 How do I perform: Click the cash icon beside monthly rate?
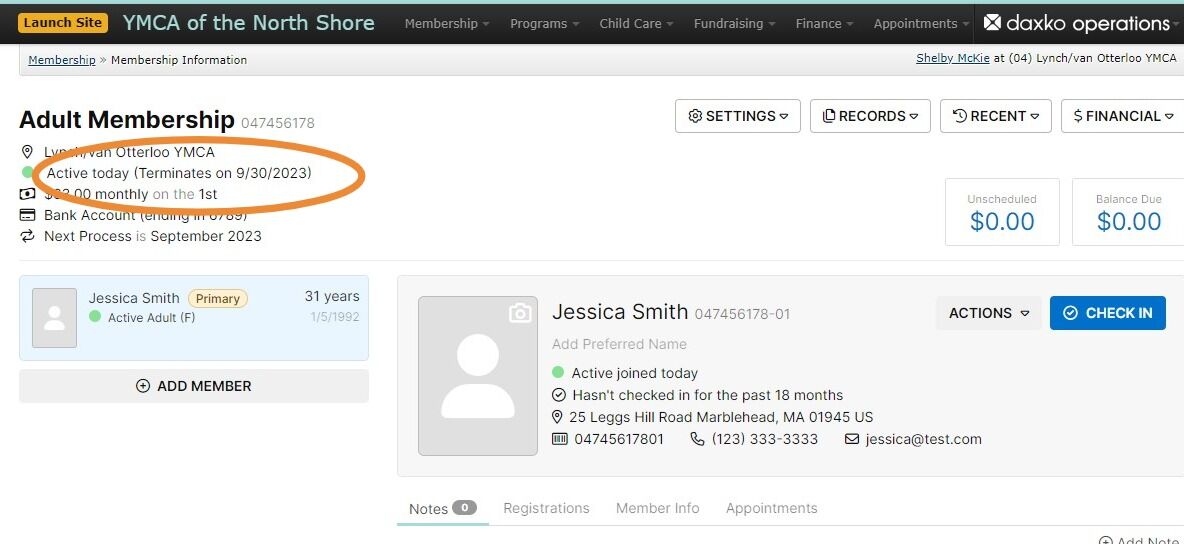tap(27, 194)
